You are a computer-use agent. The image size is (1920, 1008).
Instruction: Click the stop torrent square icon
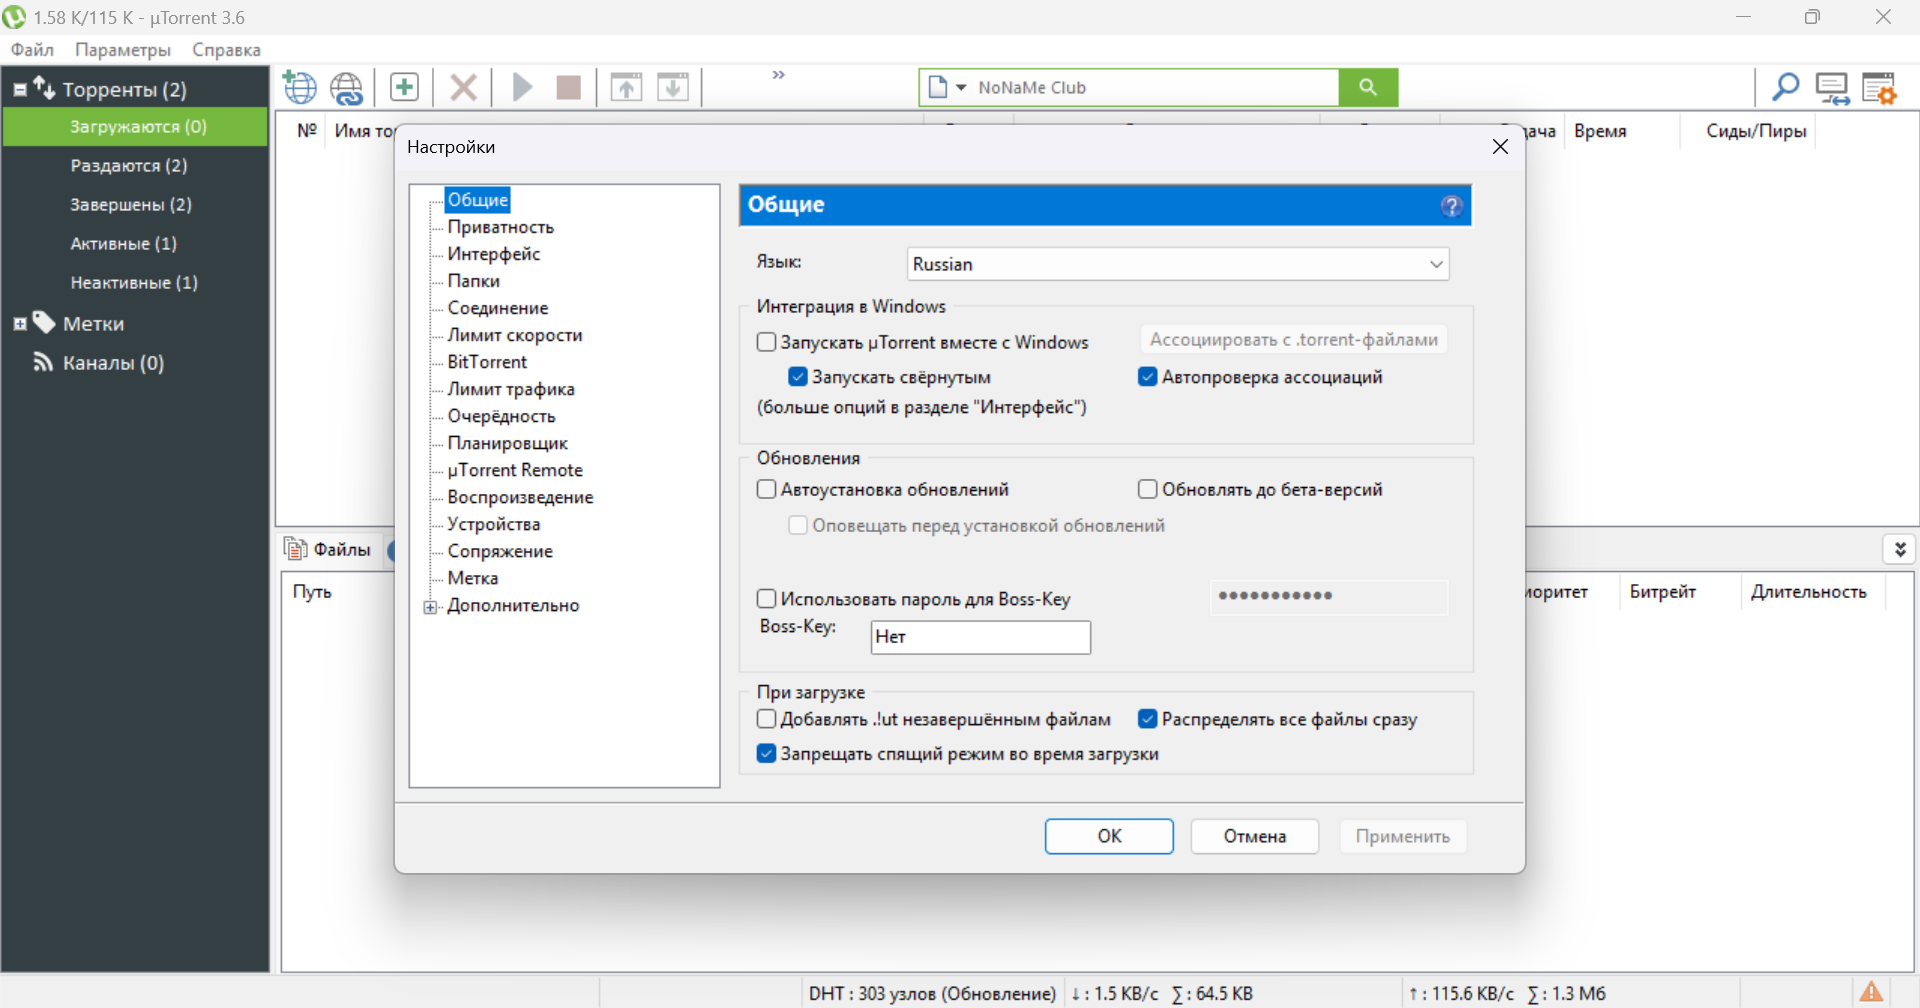569,88
